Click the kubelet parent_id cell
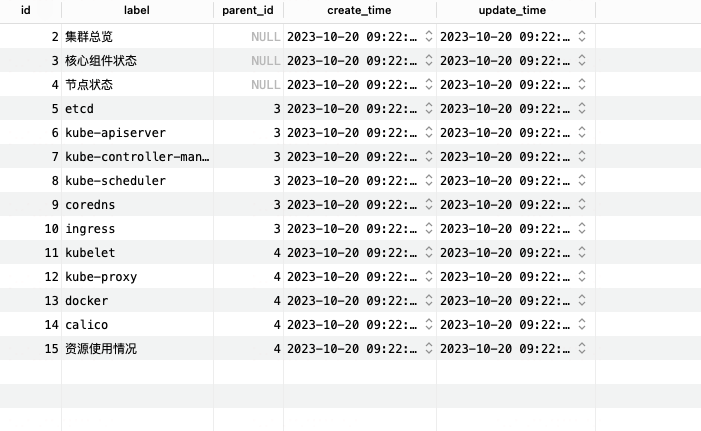 (249, 253)
